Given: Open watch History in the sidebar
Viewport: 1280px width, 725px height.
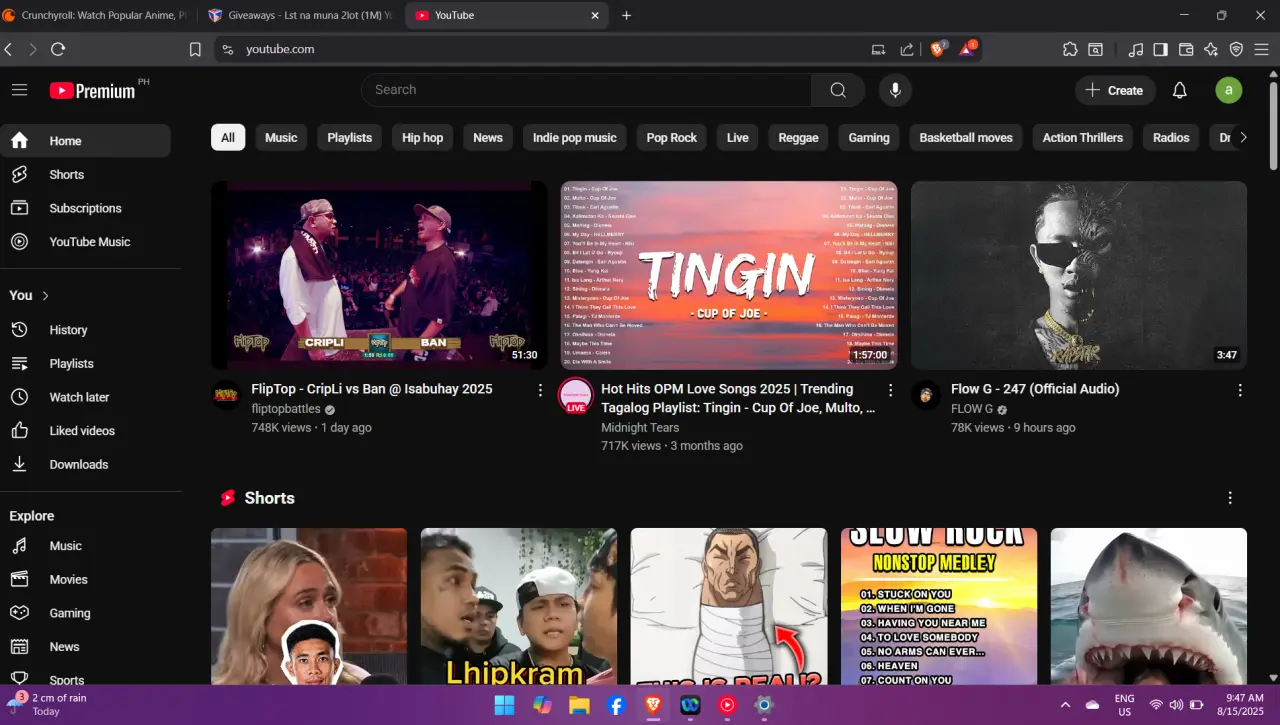Looking at the screenshot, I should coord(86,330).
